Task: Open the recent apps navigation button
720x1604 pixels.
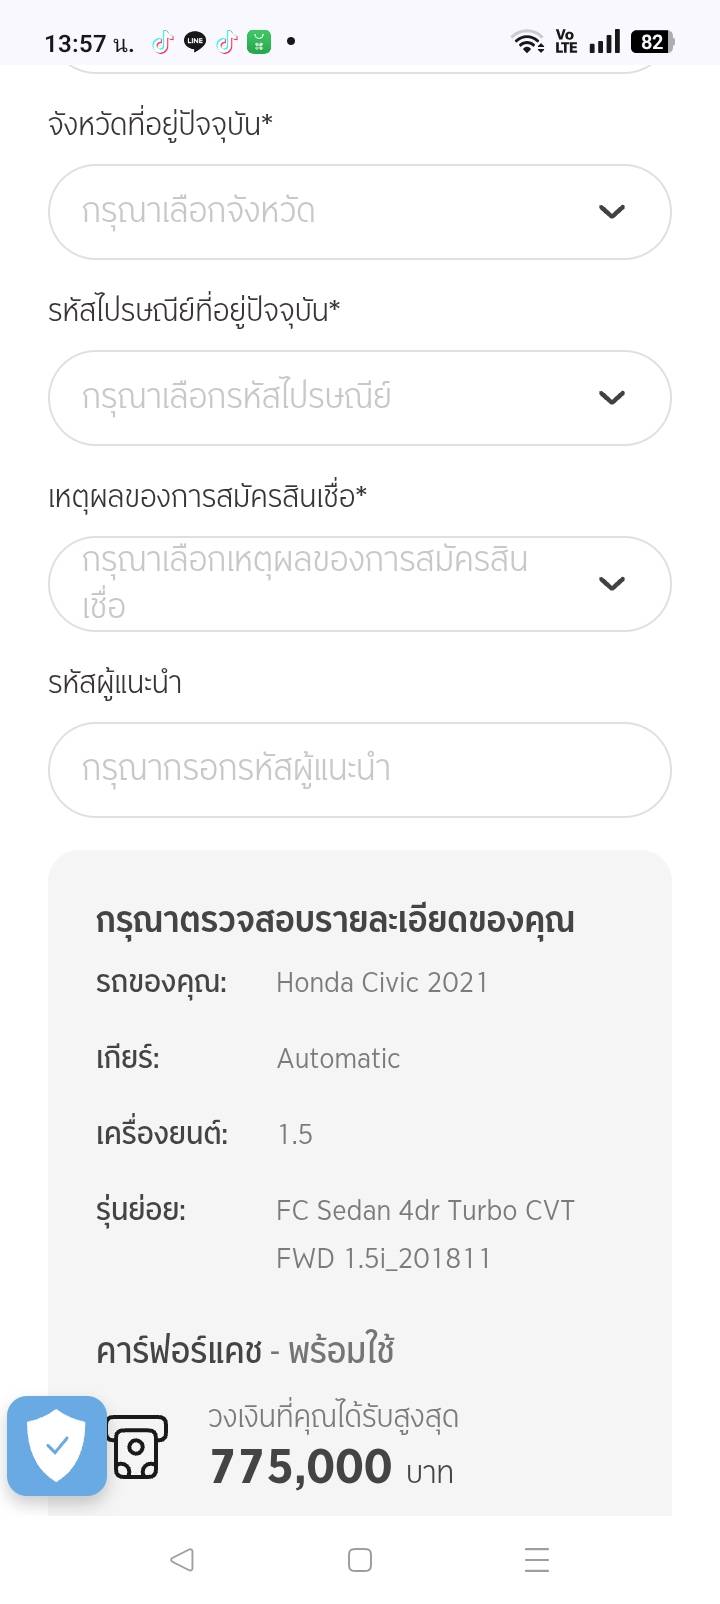Action: tap(537, 1560)
